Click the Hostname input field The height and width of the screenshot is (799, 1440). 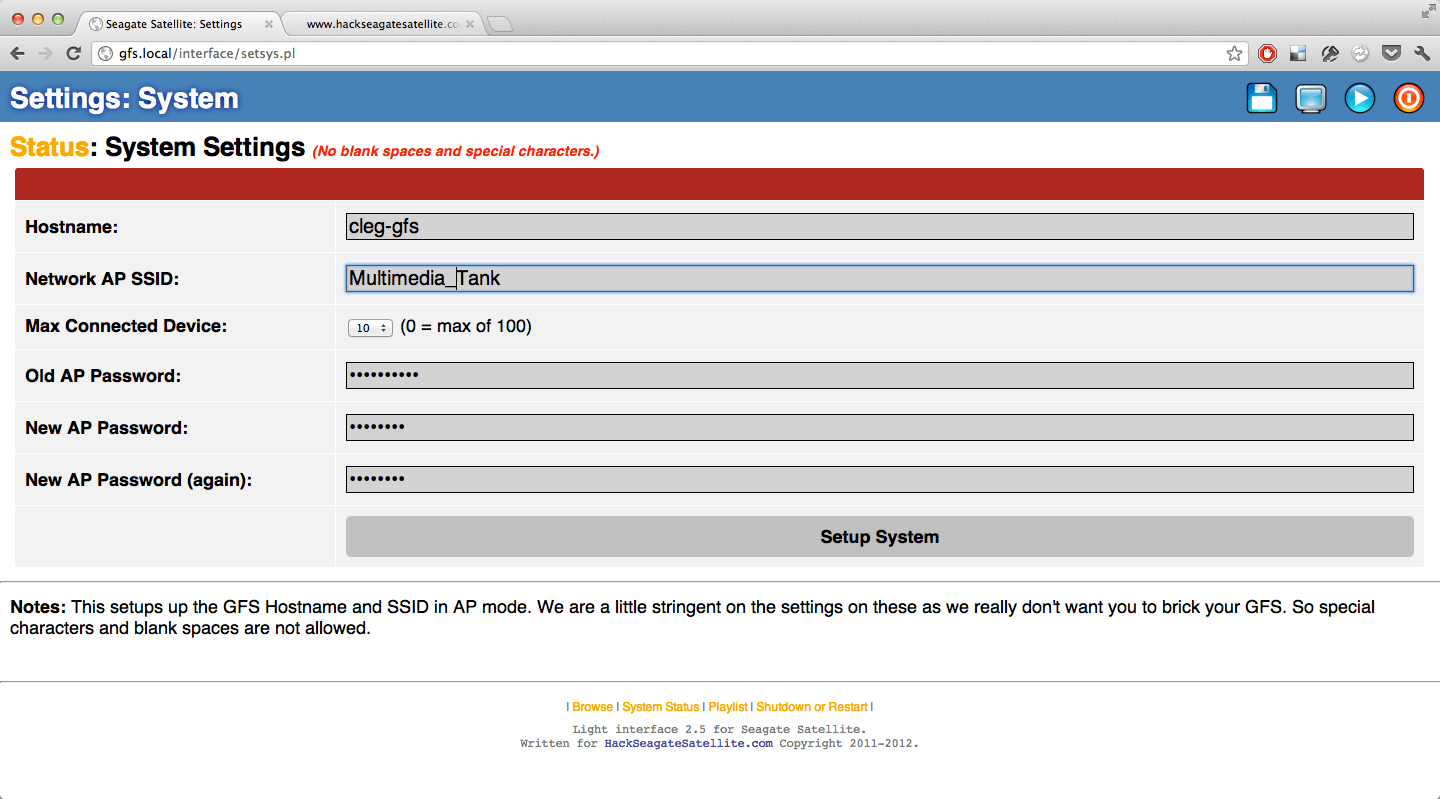(x=880, y=226)
